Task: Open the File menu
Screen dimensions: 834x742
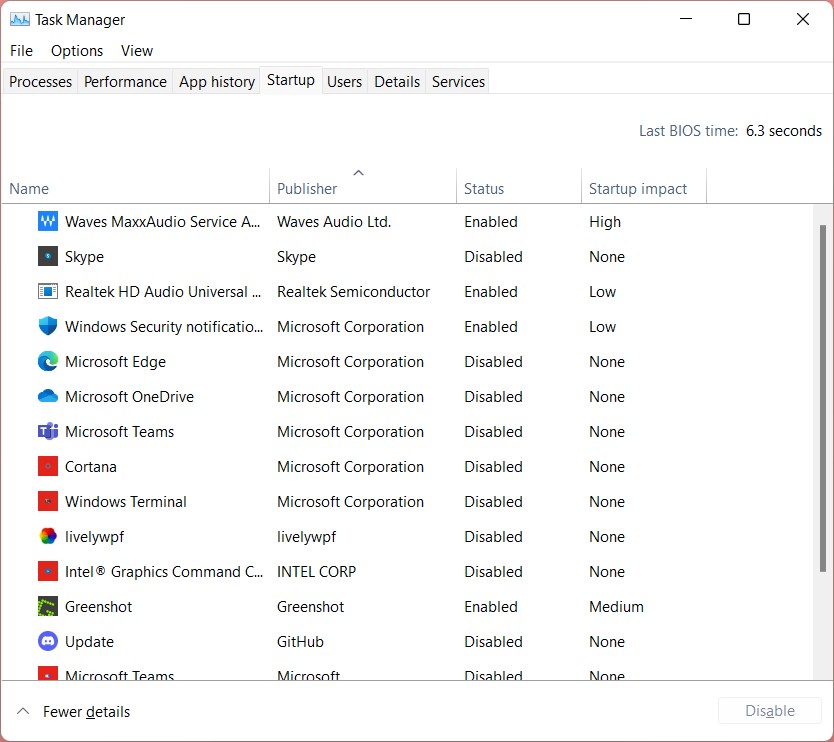Action: 21,51
